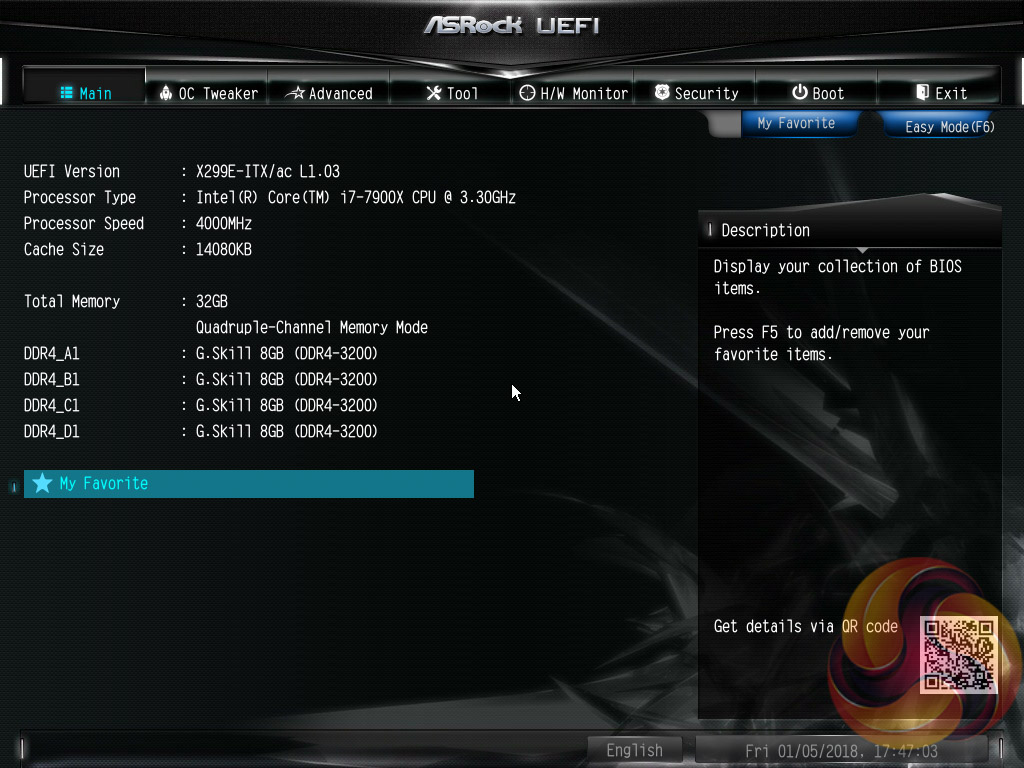Open the Boot tab

pyautogui.click(x=817, y=87)
